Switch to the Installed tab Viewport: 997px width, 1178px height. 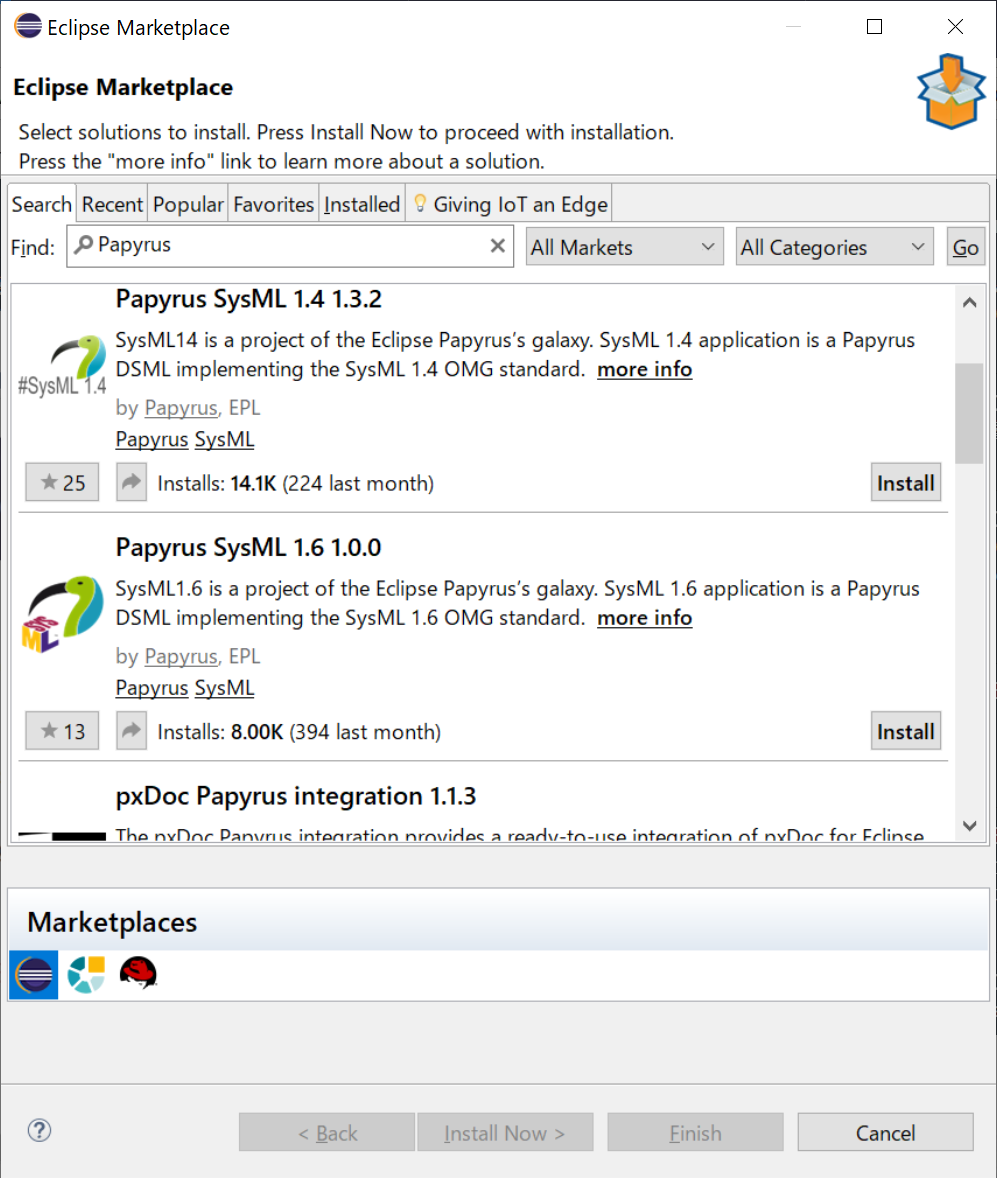pyautogui.click(x=362, y=204)
